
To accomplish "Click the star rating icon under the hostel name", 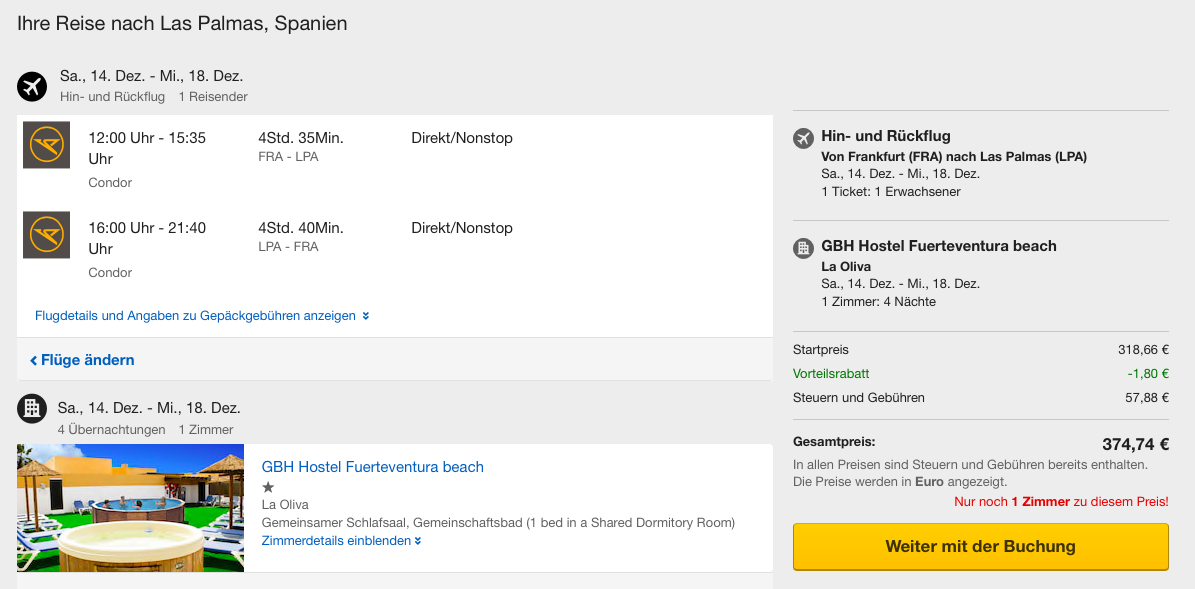I will 268,487.
